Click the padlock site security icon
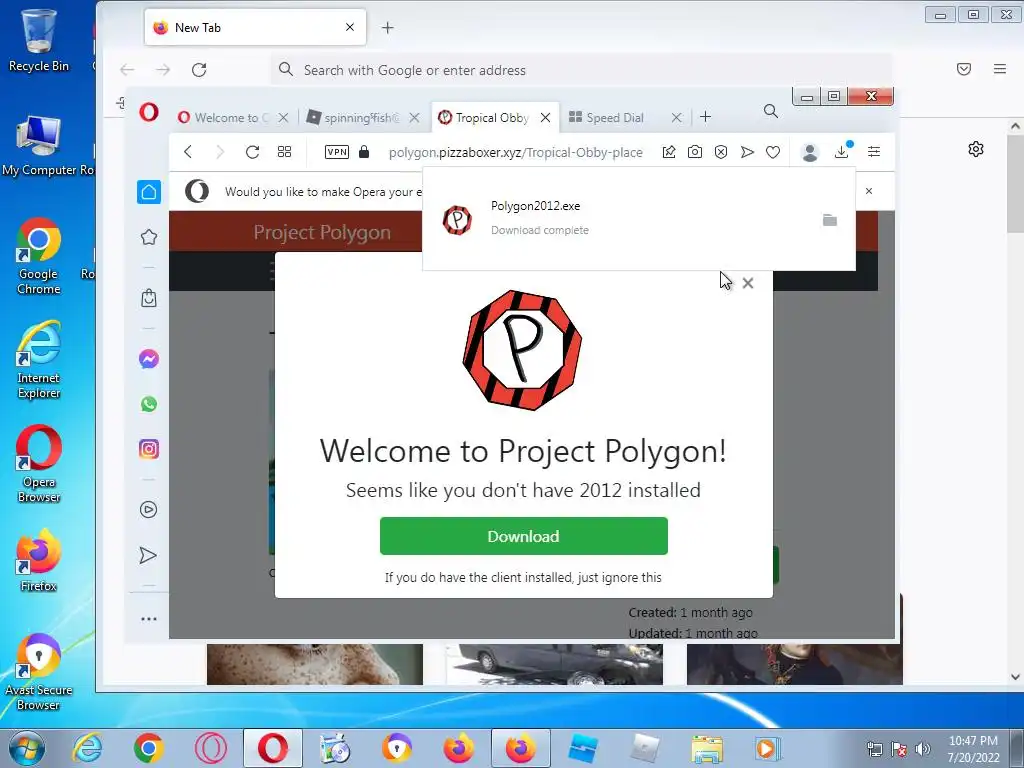The image size is (1024, 768). click(x=364, y=152)
